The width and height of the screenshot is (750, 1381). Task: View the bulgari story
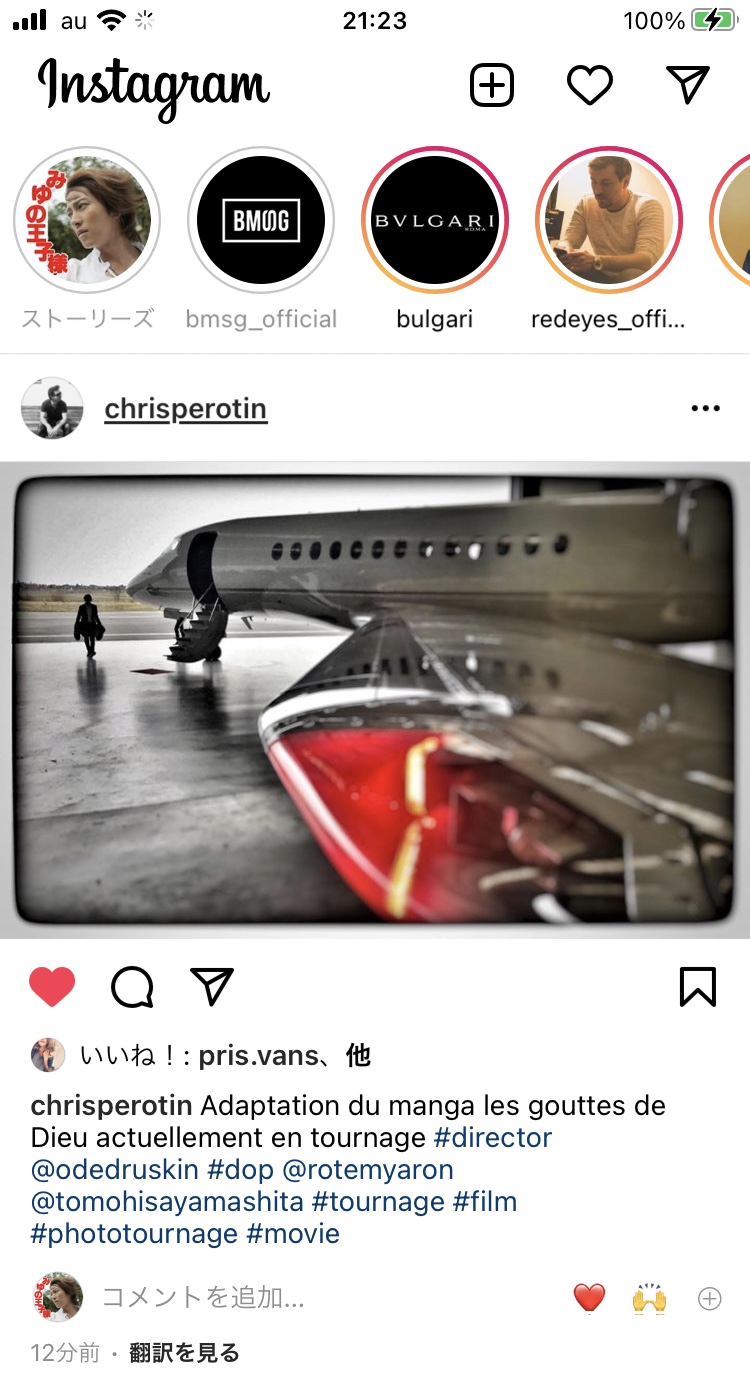pos(435,220)
